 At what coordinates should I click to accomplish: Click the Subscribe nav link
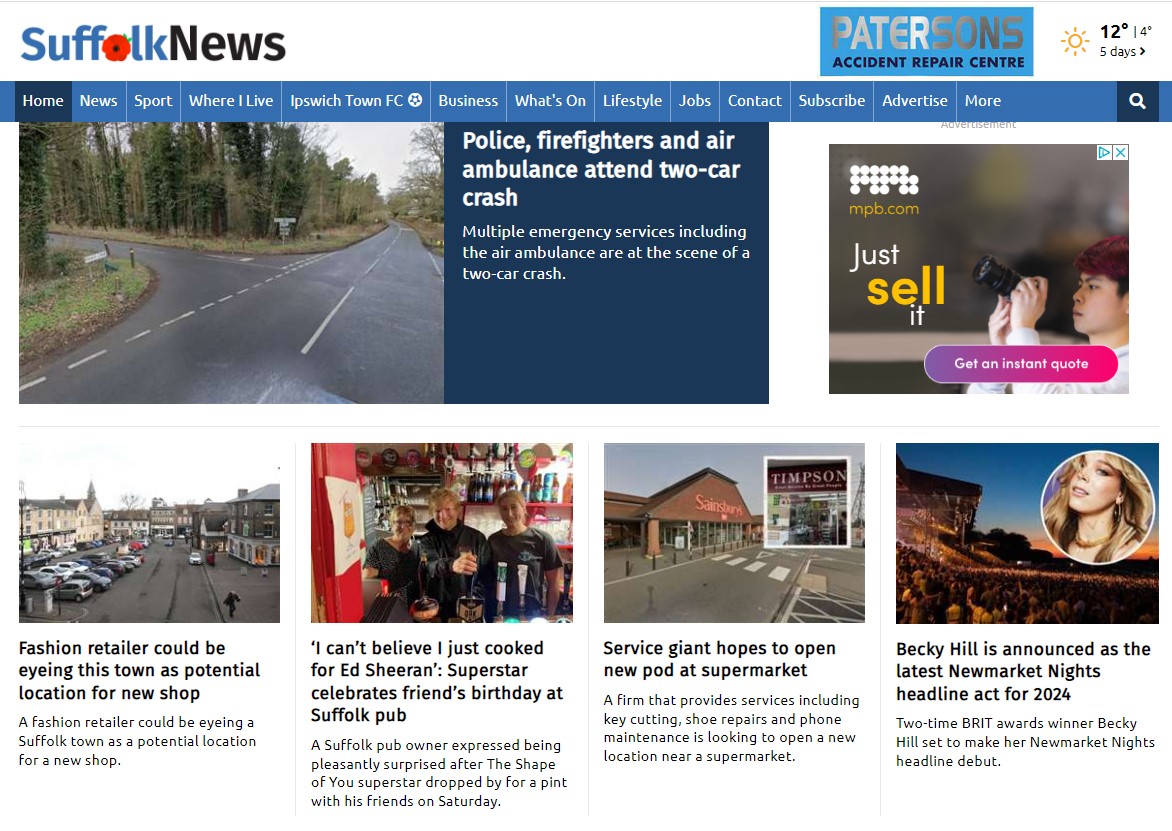point(831,101)
